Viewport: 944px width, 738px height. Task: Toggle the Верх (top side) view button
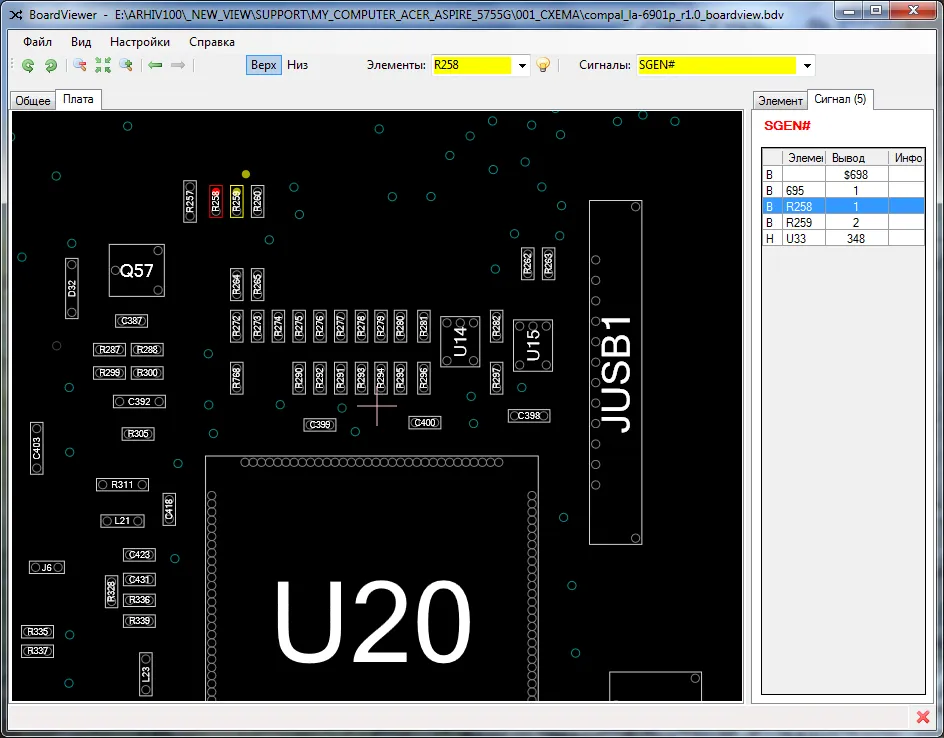pyautogui.click(x=264, y=65)
